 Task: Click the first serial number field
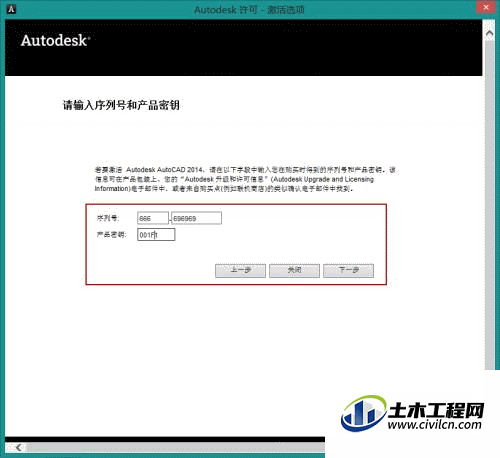tap(153, 218)
